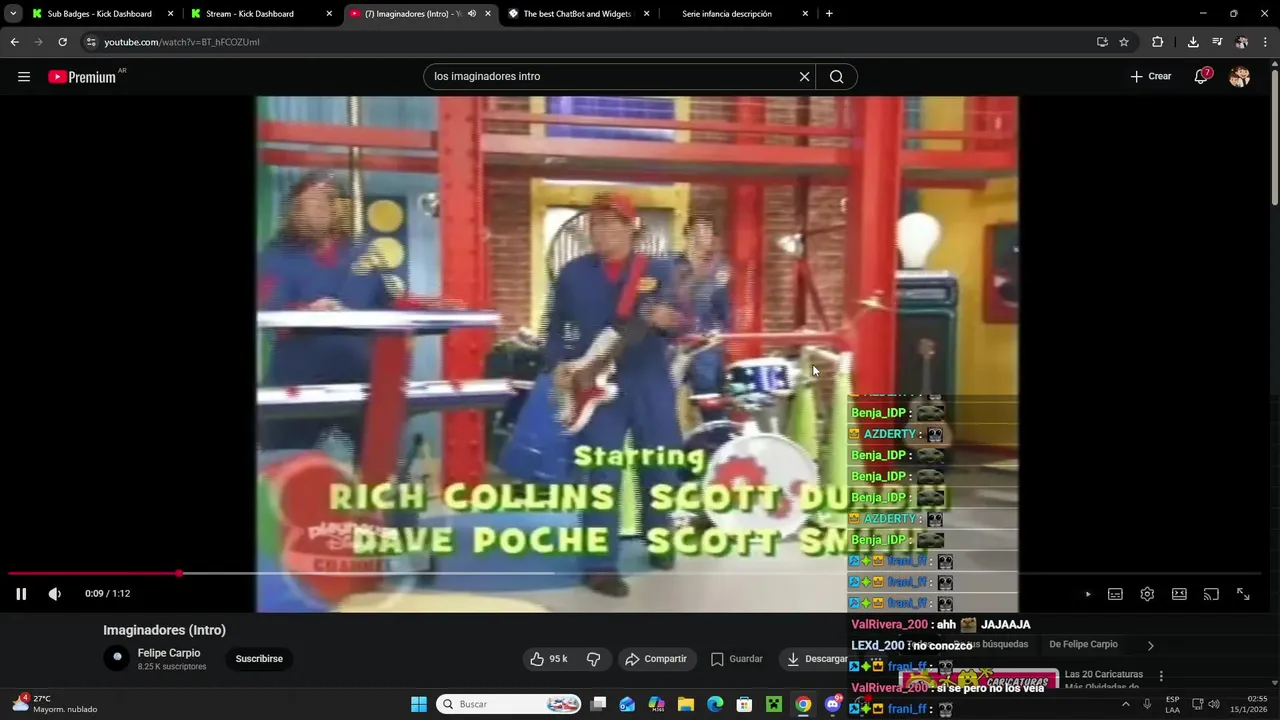Click Compartir to share the video

coord(656,659)
